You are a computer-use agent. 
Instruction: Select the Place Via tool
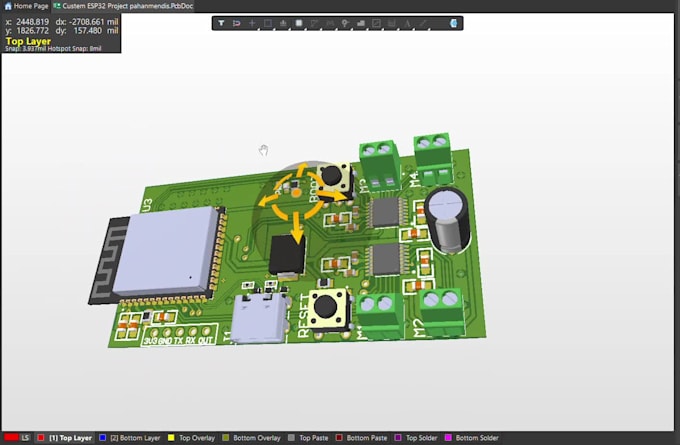pos(345,23)
